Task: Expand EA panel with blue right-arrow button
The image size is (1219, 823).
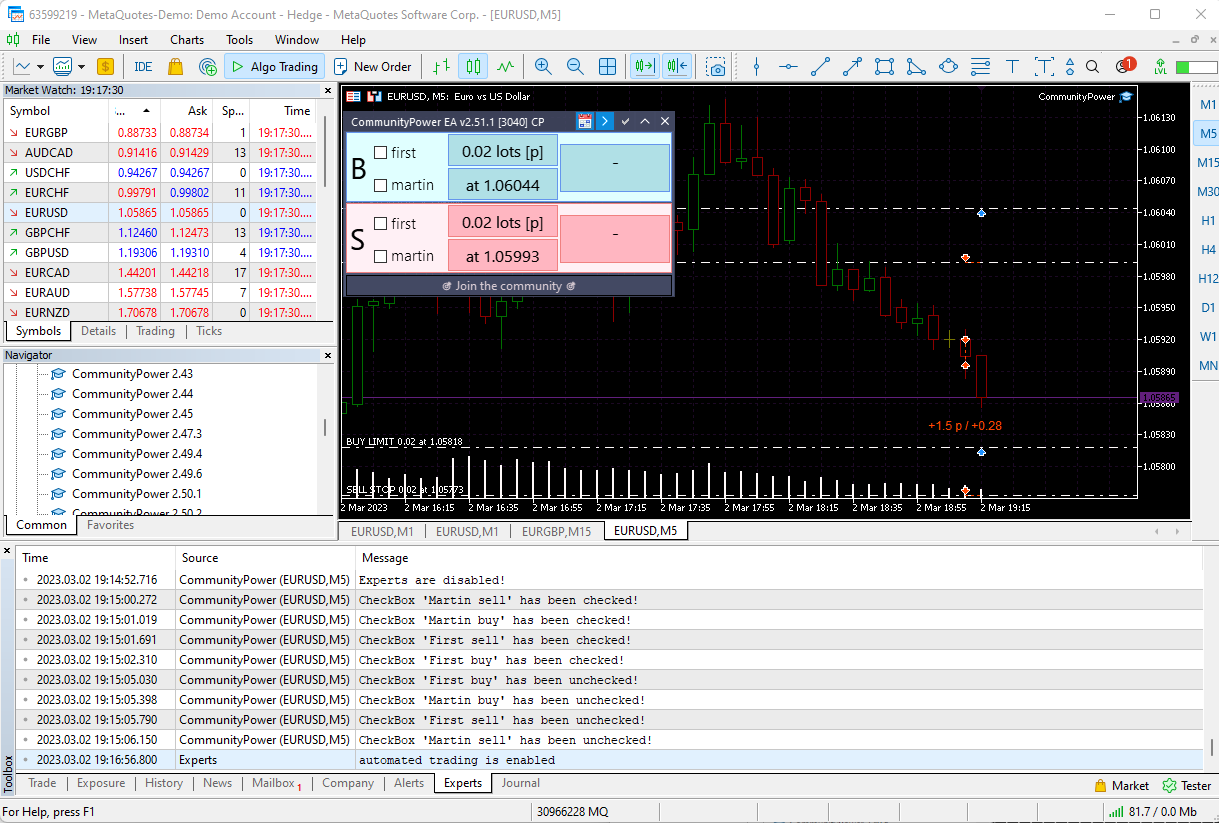Action: tap(605, 121)
